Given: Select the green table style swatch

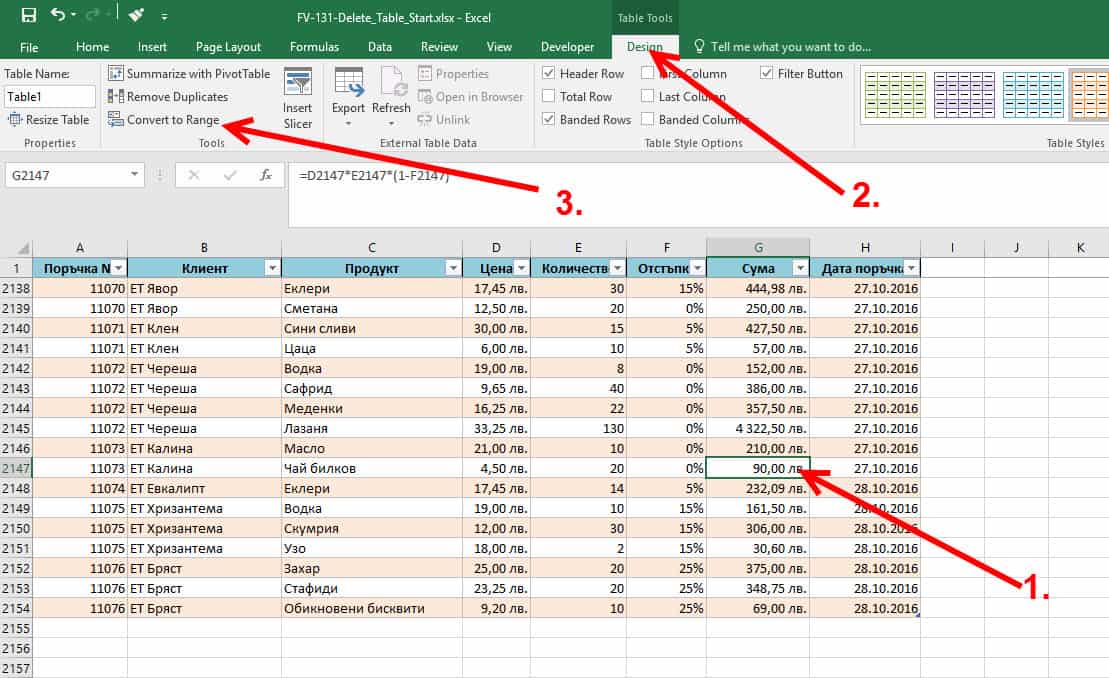Looking at the screenshot, I should (895, 95).
